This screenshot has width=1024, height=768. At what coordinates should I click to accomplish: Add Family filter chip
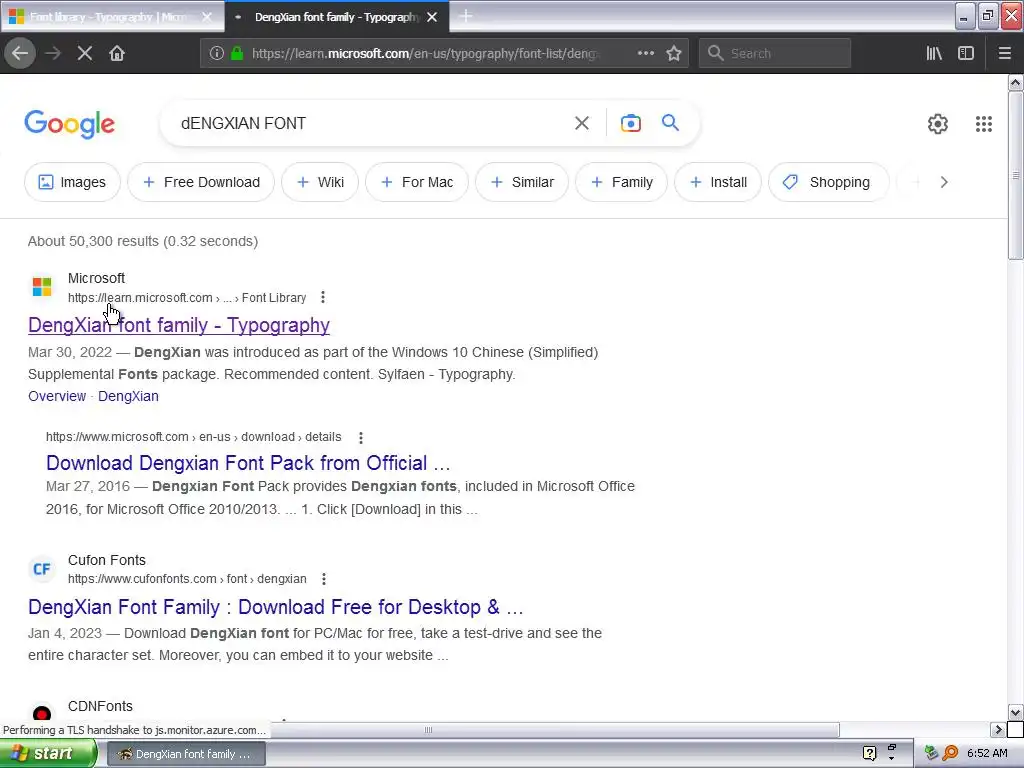[x=621, y=182]
